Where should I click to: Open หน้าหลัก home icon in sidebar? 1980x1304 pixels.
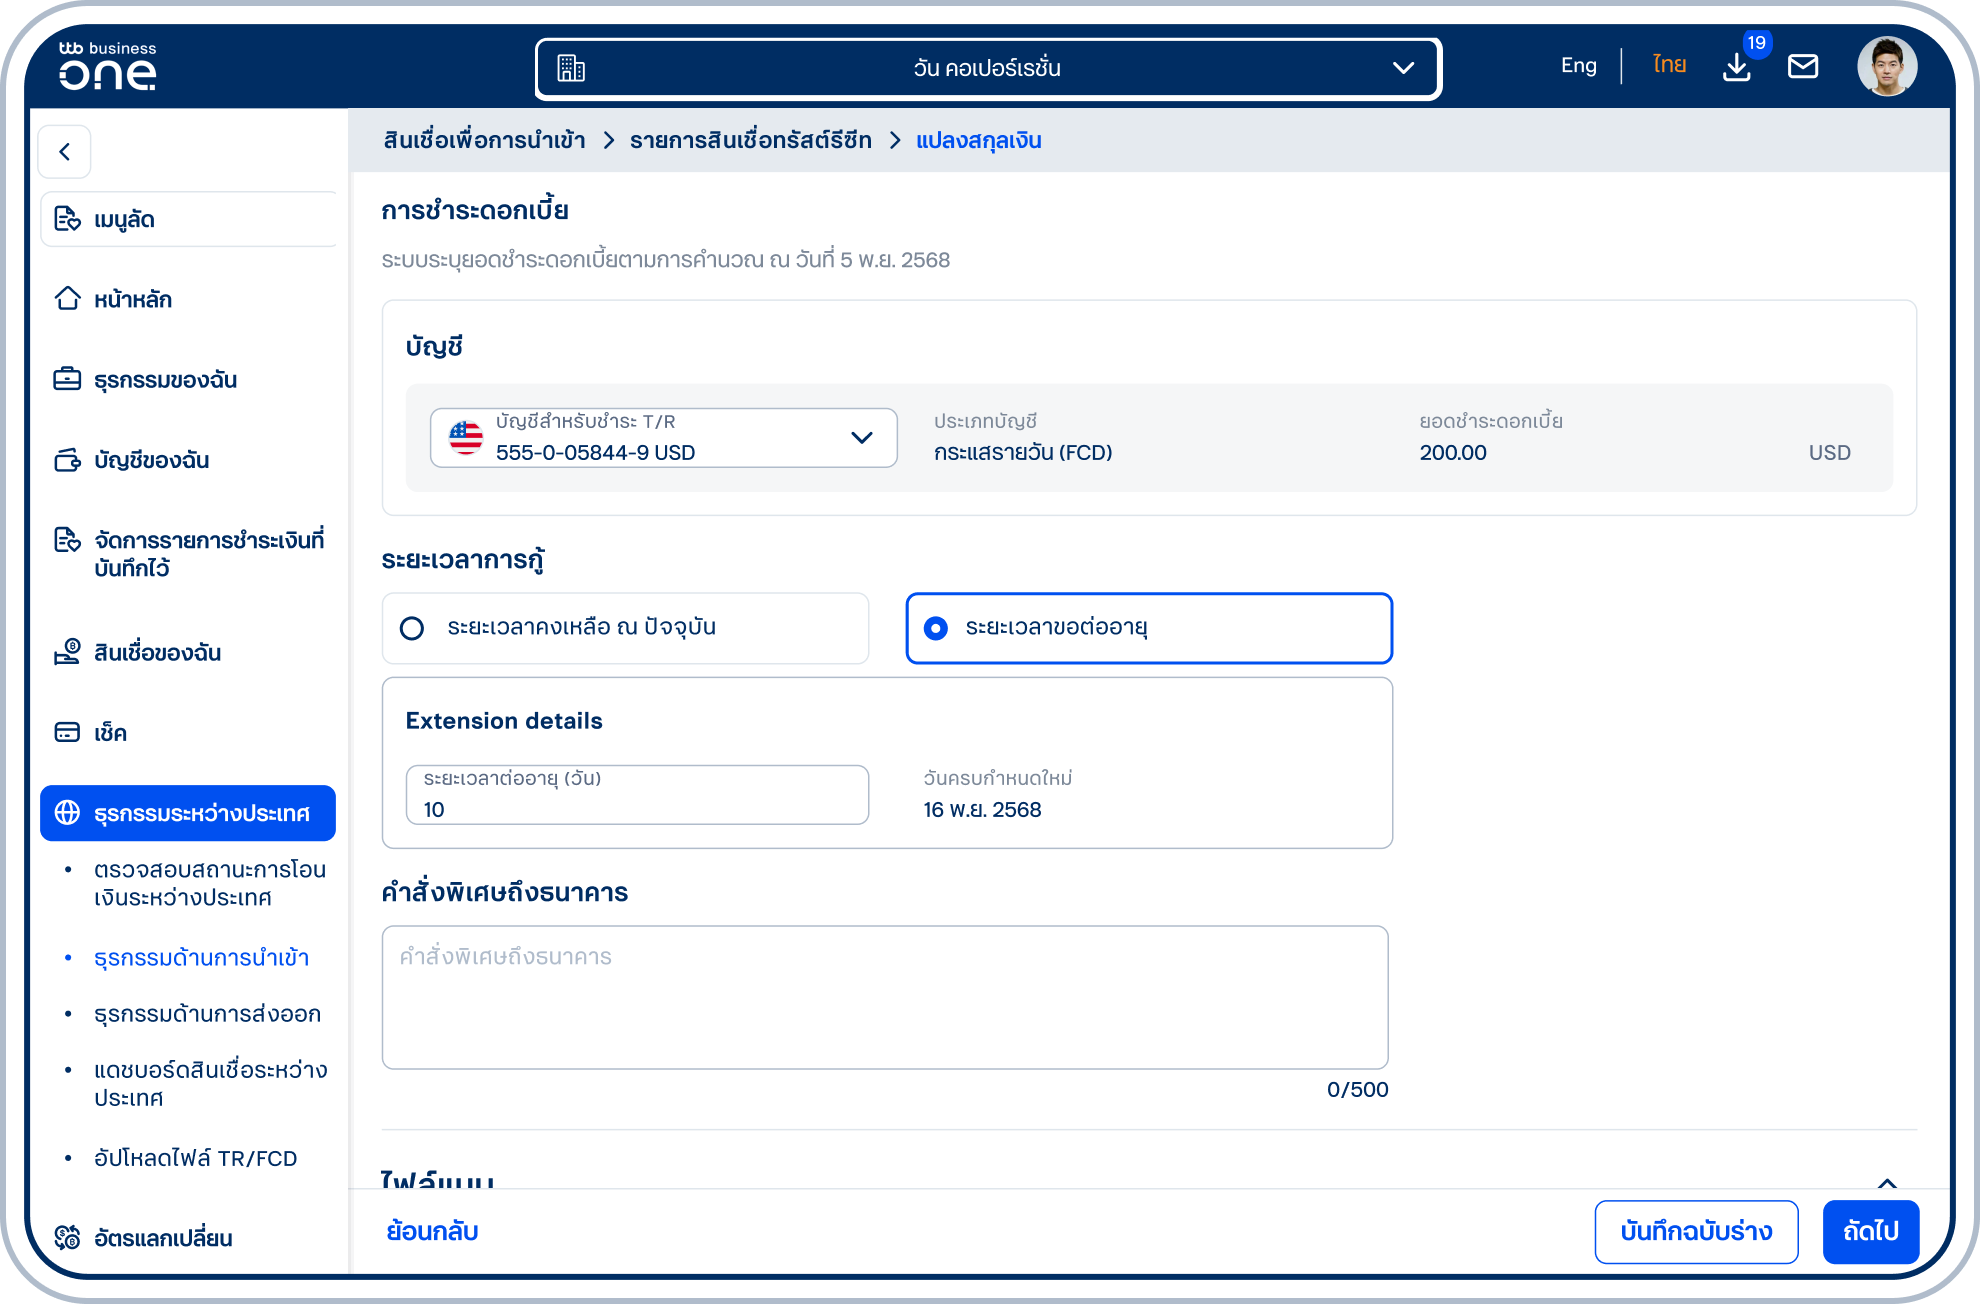[67, 299]
